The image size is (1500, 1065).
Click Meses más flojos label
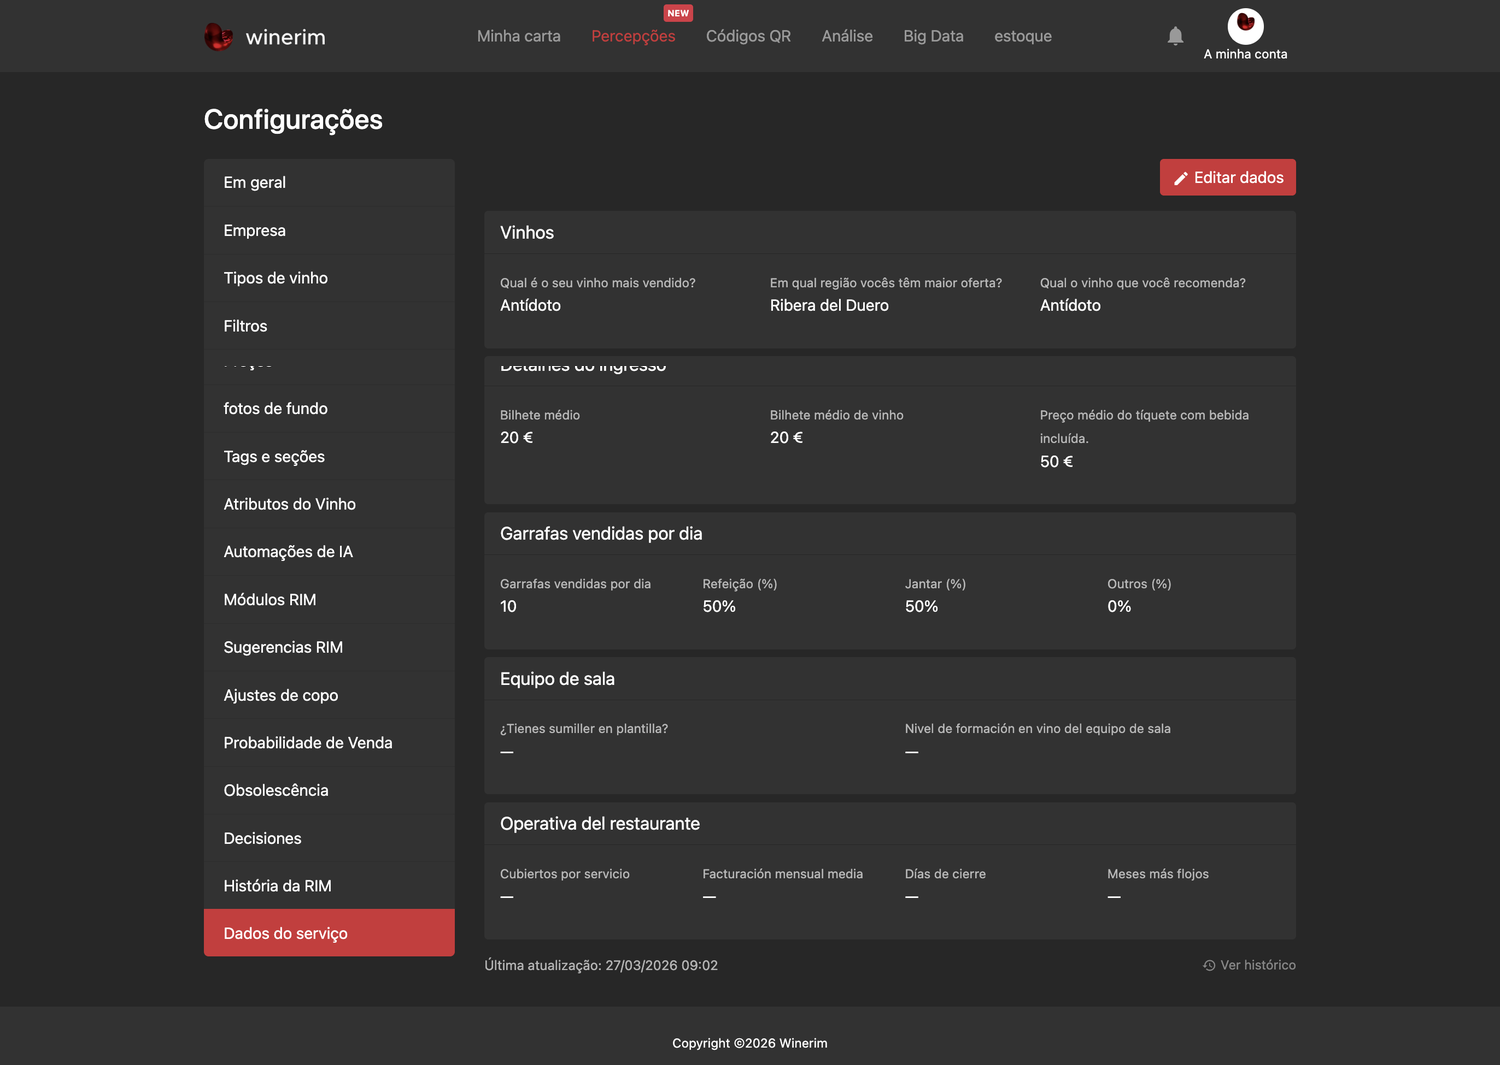coord(1158,874)
